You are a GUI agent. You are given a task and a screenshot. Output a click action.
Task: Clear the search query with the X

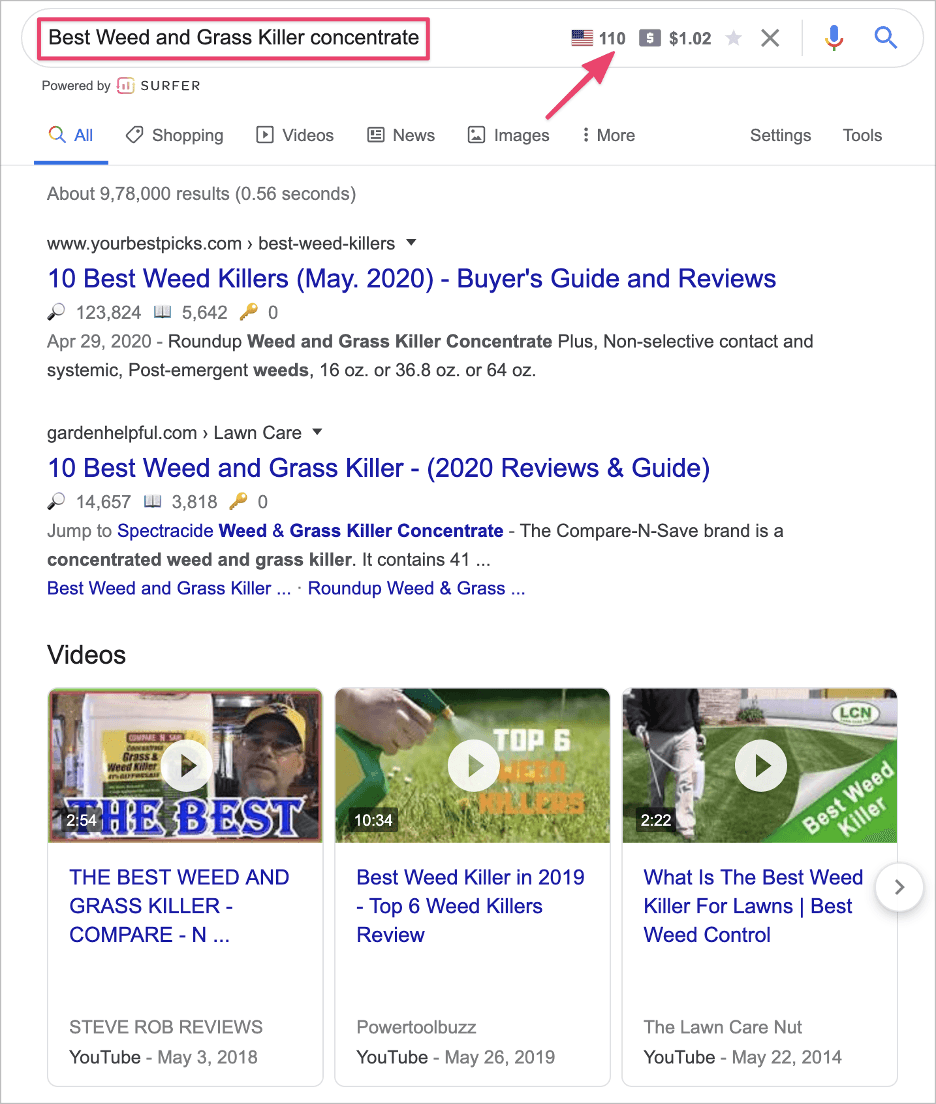click(x=770, y=38)
